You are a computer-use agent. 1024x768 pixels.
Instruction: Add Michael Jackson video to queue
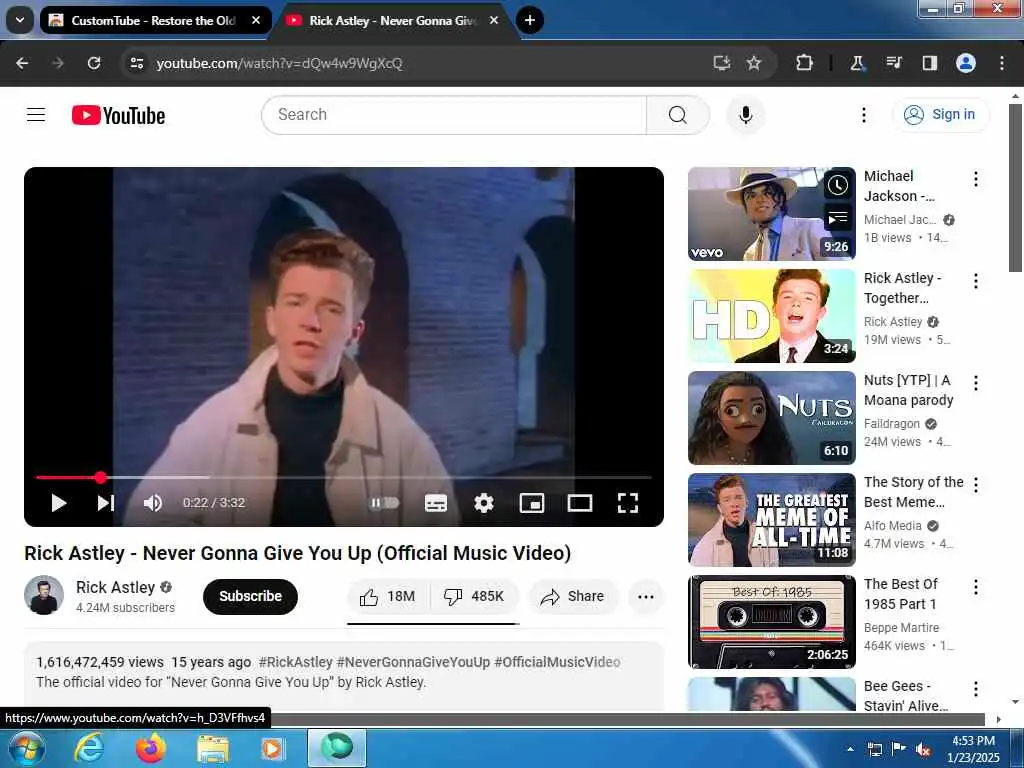[x=838, y=218]
